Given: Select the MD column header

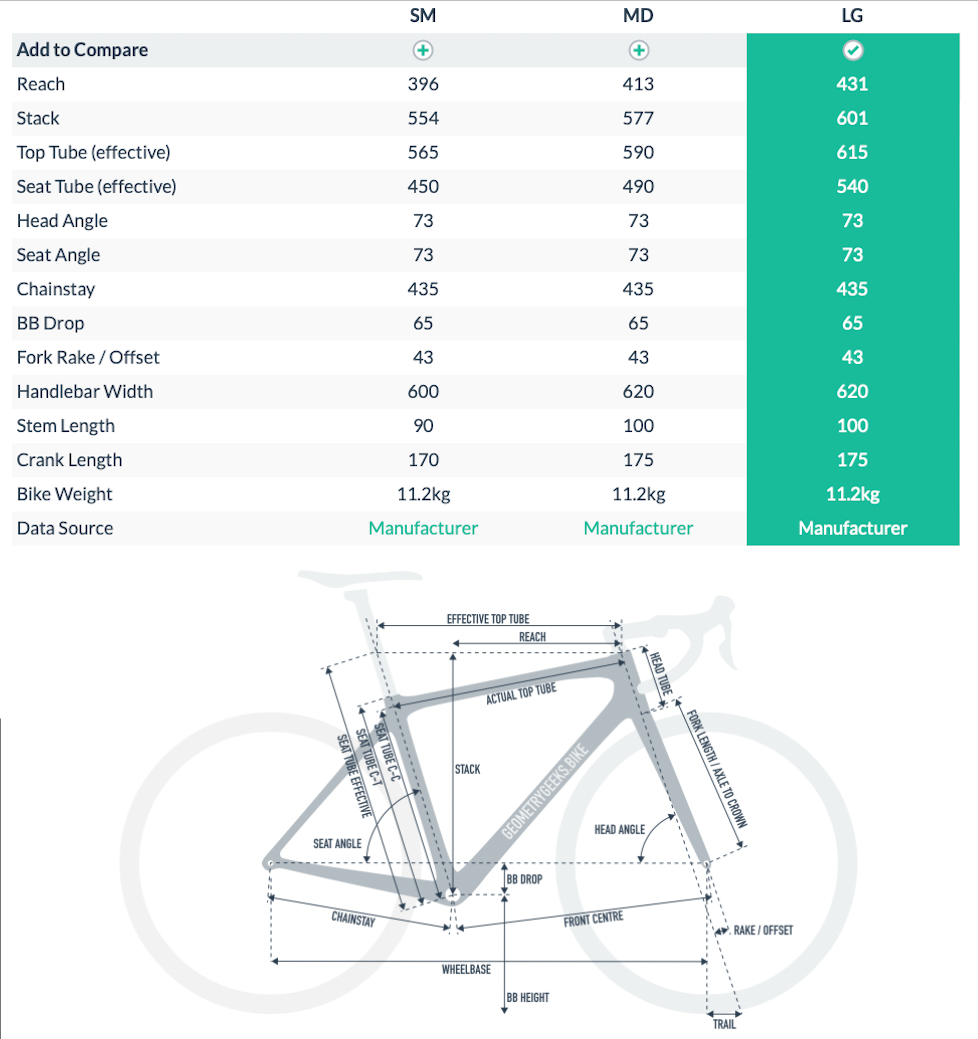Looking at the screenshot, I should click(638, 15).
